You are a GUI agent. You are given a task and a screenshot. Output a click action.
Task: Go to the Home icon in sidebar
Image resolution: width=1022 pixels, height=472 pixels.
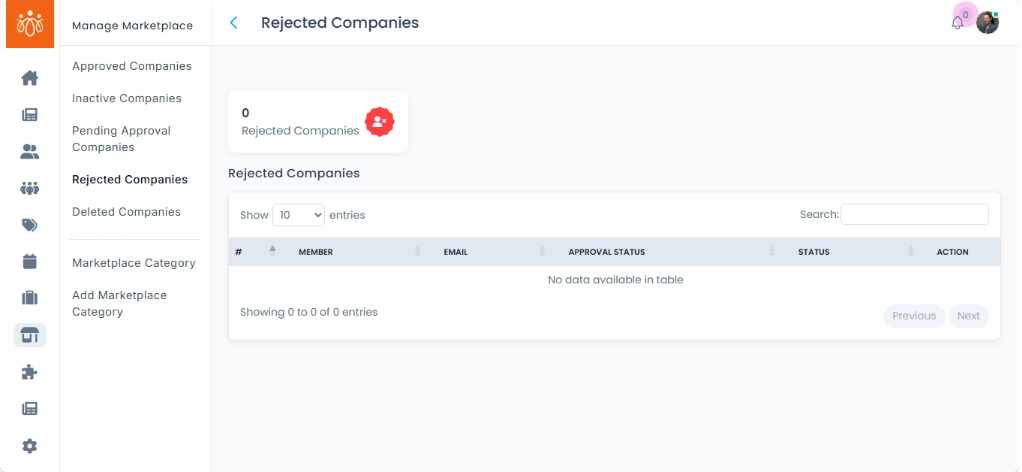pos(30,78)
